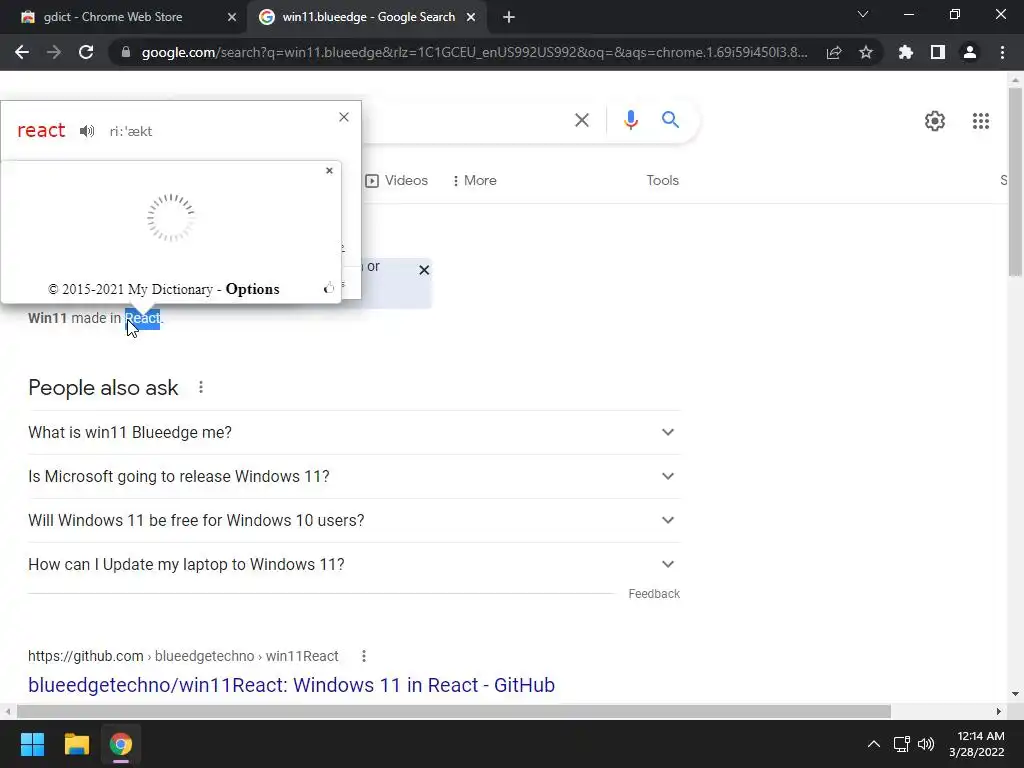
Task: Open network status tray icon
Action: 902,744
